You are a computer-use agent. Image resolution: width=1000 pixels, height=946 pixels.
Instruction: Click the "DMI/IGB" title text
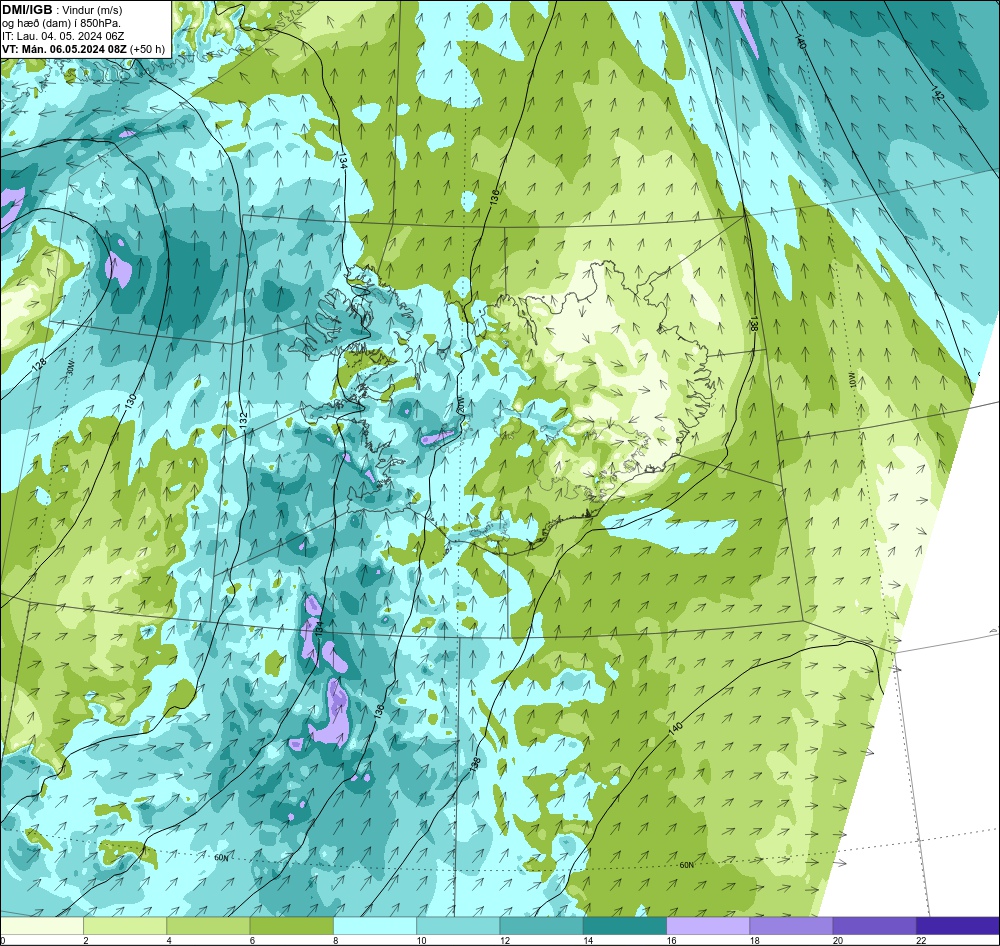[27, 10]
